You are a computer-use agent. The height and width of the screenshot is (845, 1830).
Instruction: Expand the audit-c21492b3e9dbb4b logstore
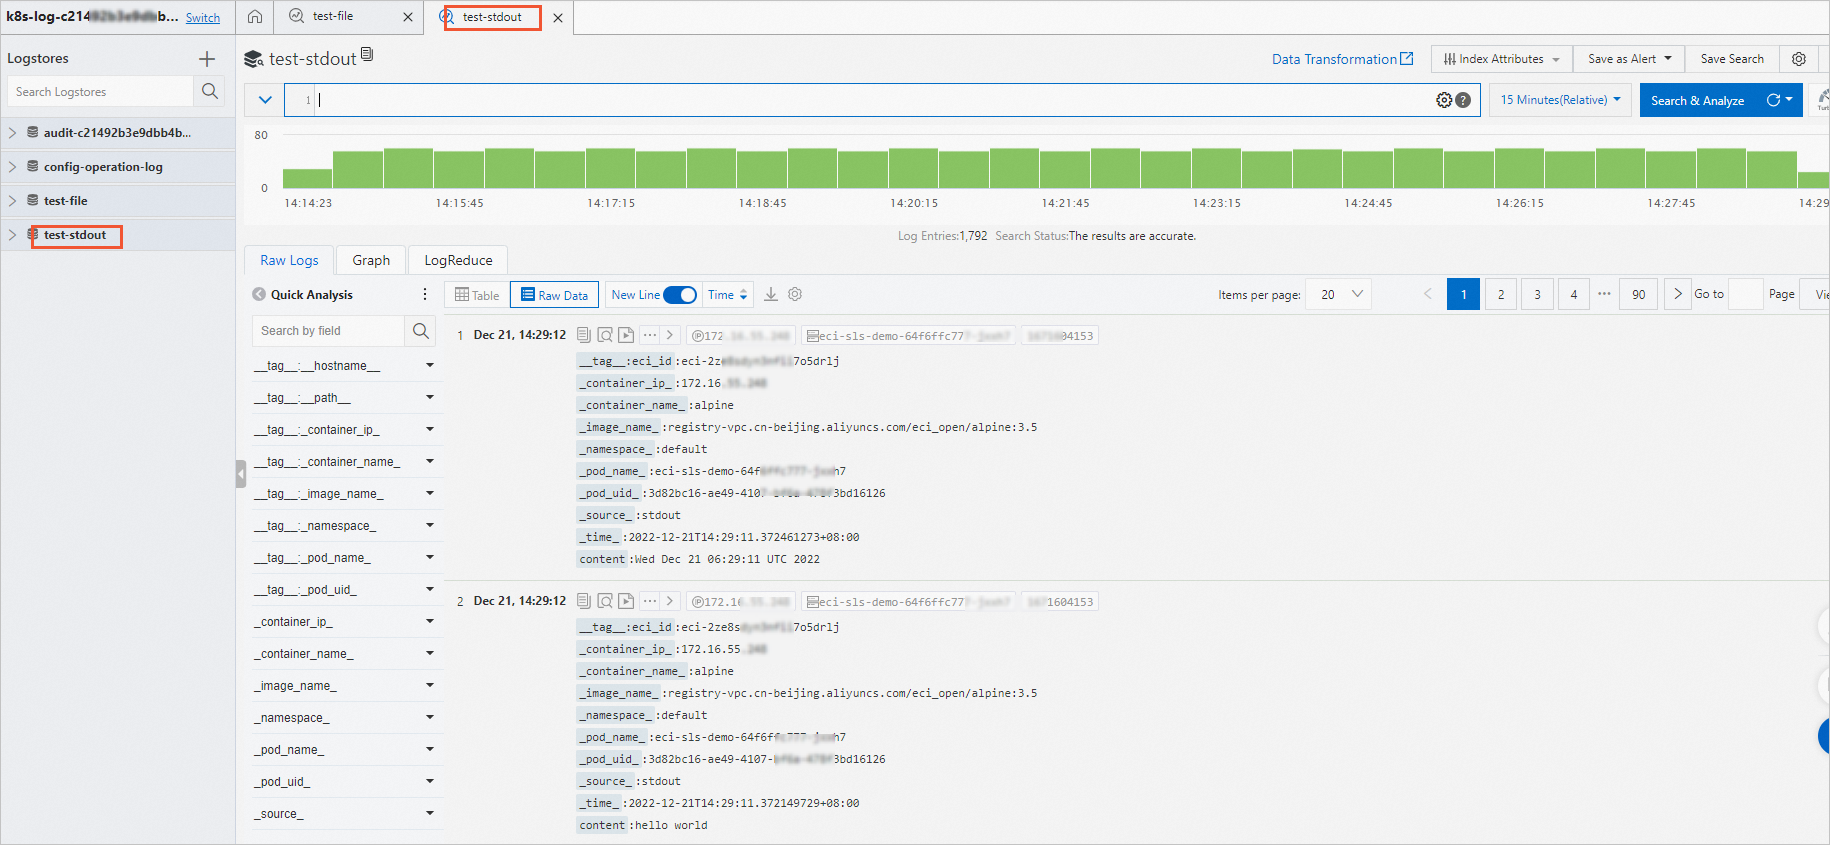pyautogui.click(x=13, y=133)
